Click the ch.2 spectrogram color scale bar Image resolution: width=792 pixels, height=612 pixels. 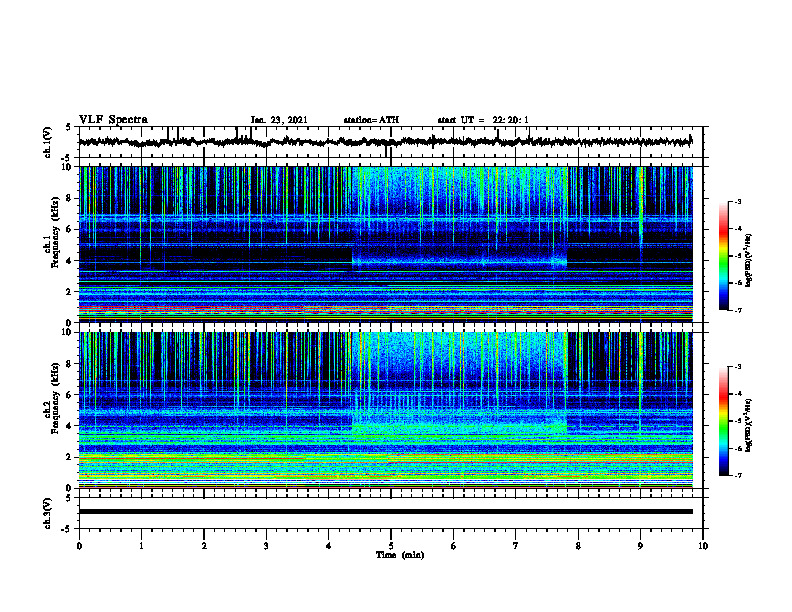(723, 421)
